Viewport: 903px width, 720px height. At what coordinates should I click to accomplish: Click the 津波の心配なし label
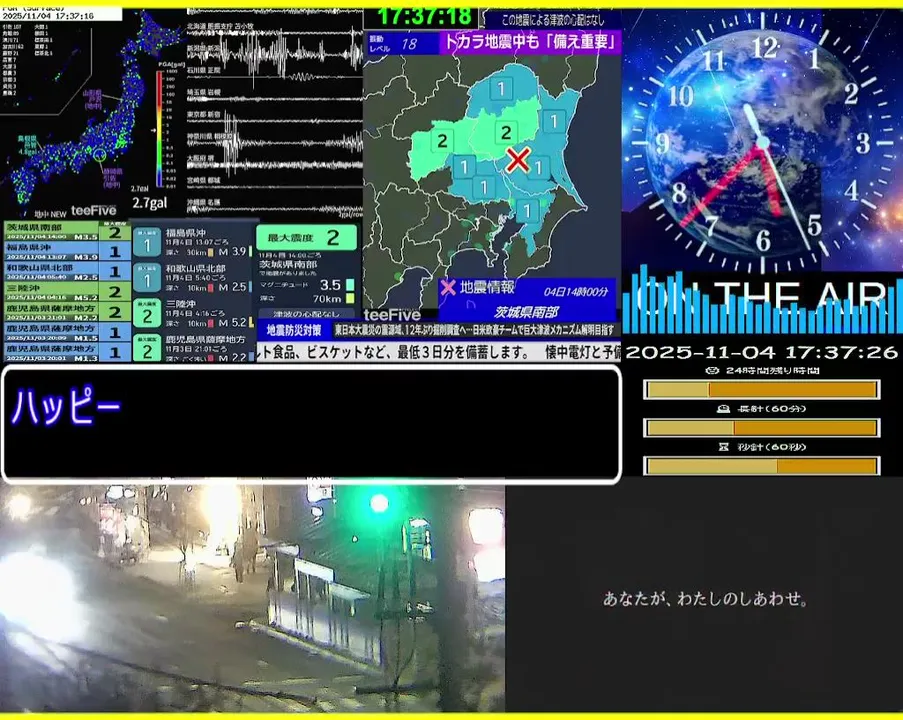click(306, 314)
